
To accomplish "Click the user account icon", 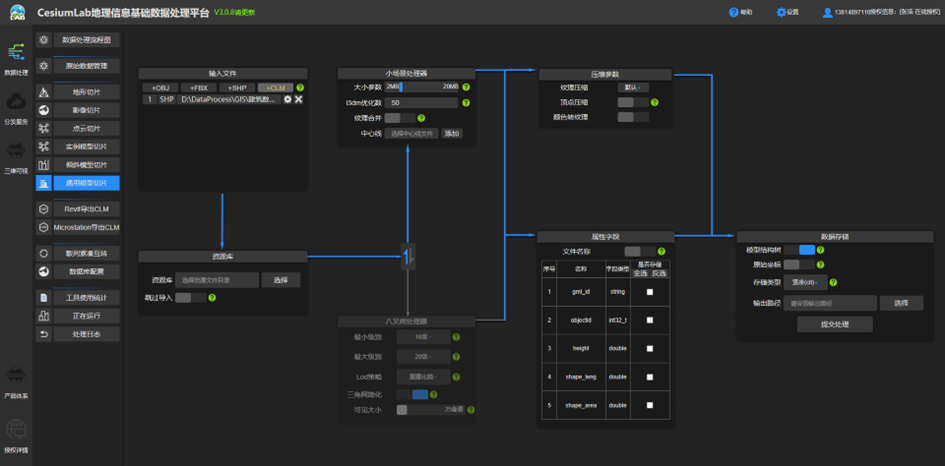I will point(827,12).
